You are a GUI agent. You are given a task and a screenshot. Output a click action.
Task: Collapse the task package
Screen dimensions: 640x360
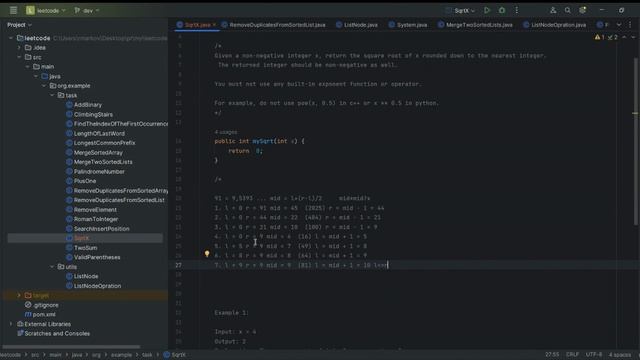(x=52, y=95)
